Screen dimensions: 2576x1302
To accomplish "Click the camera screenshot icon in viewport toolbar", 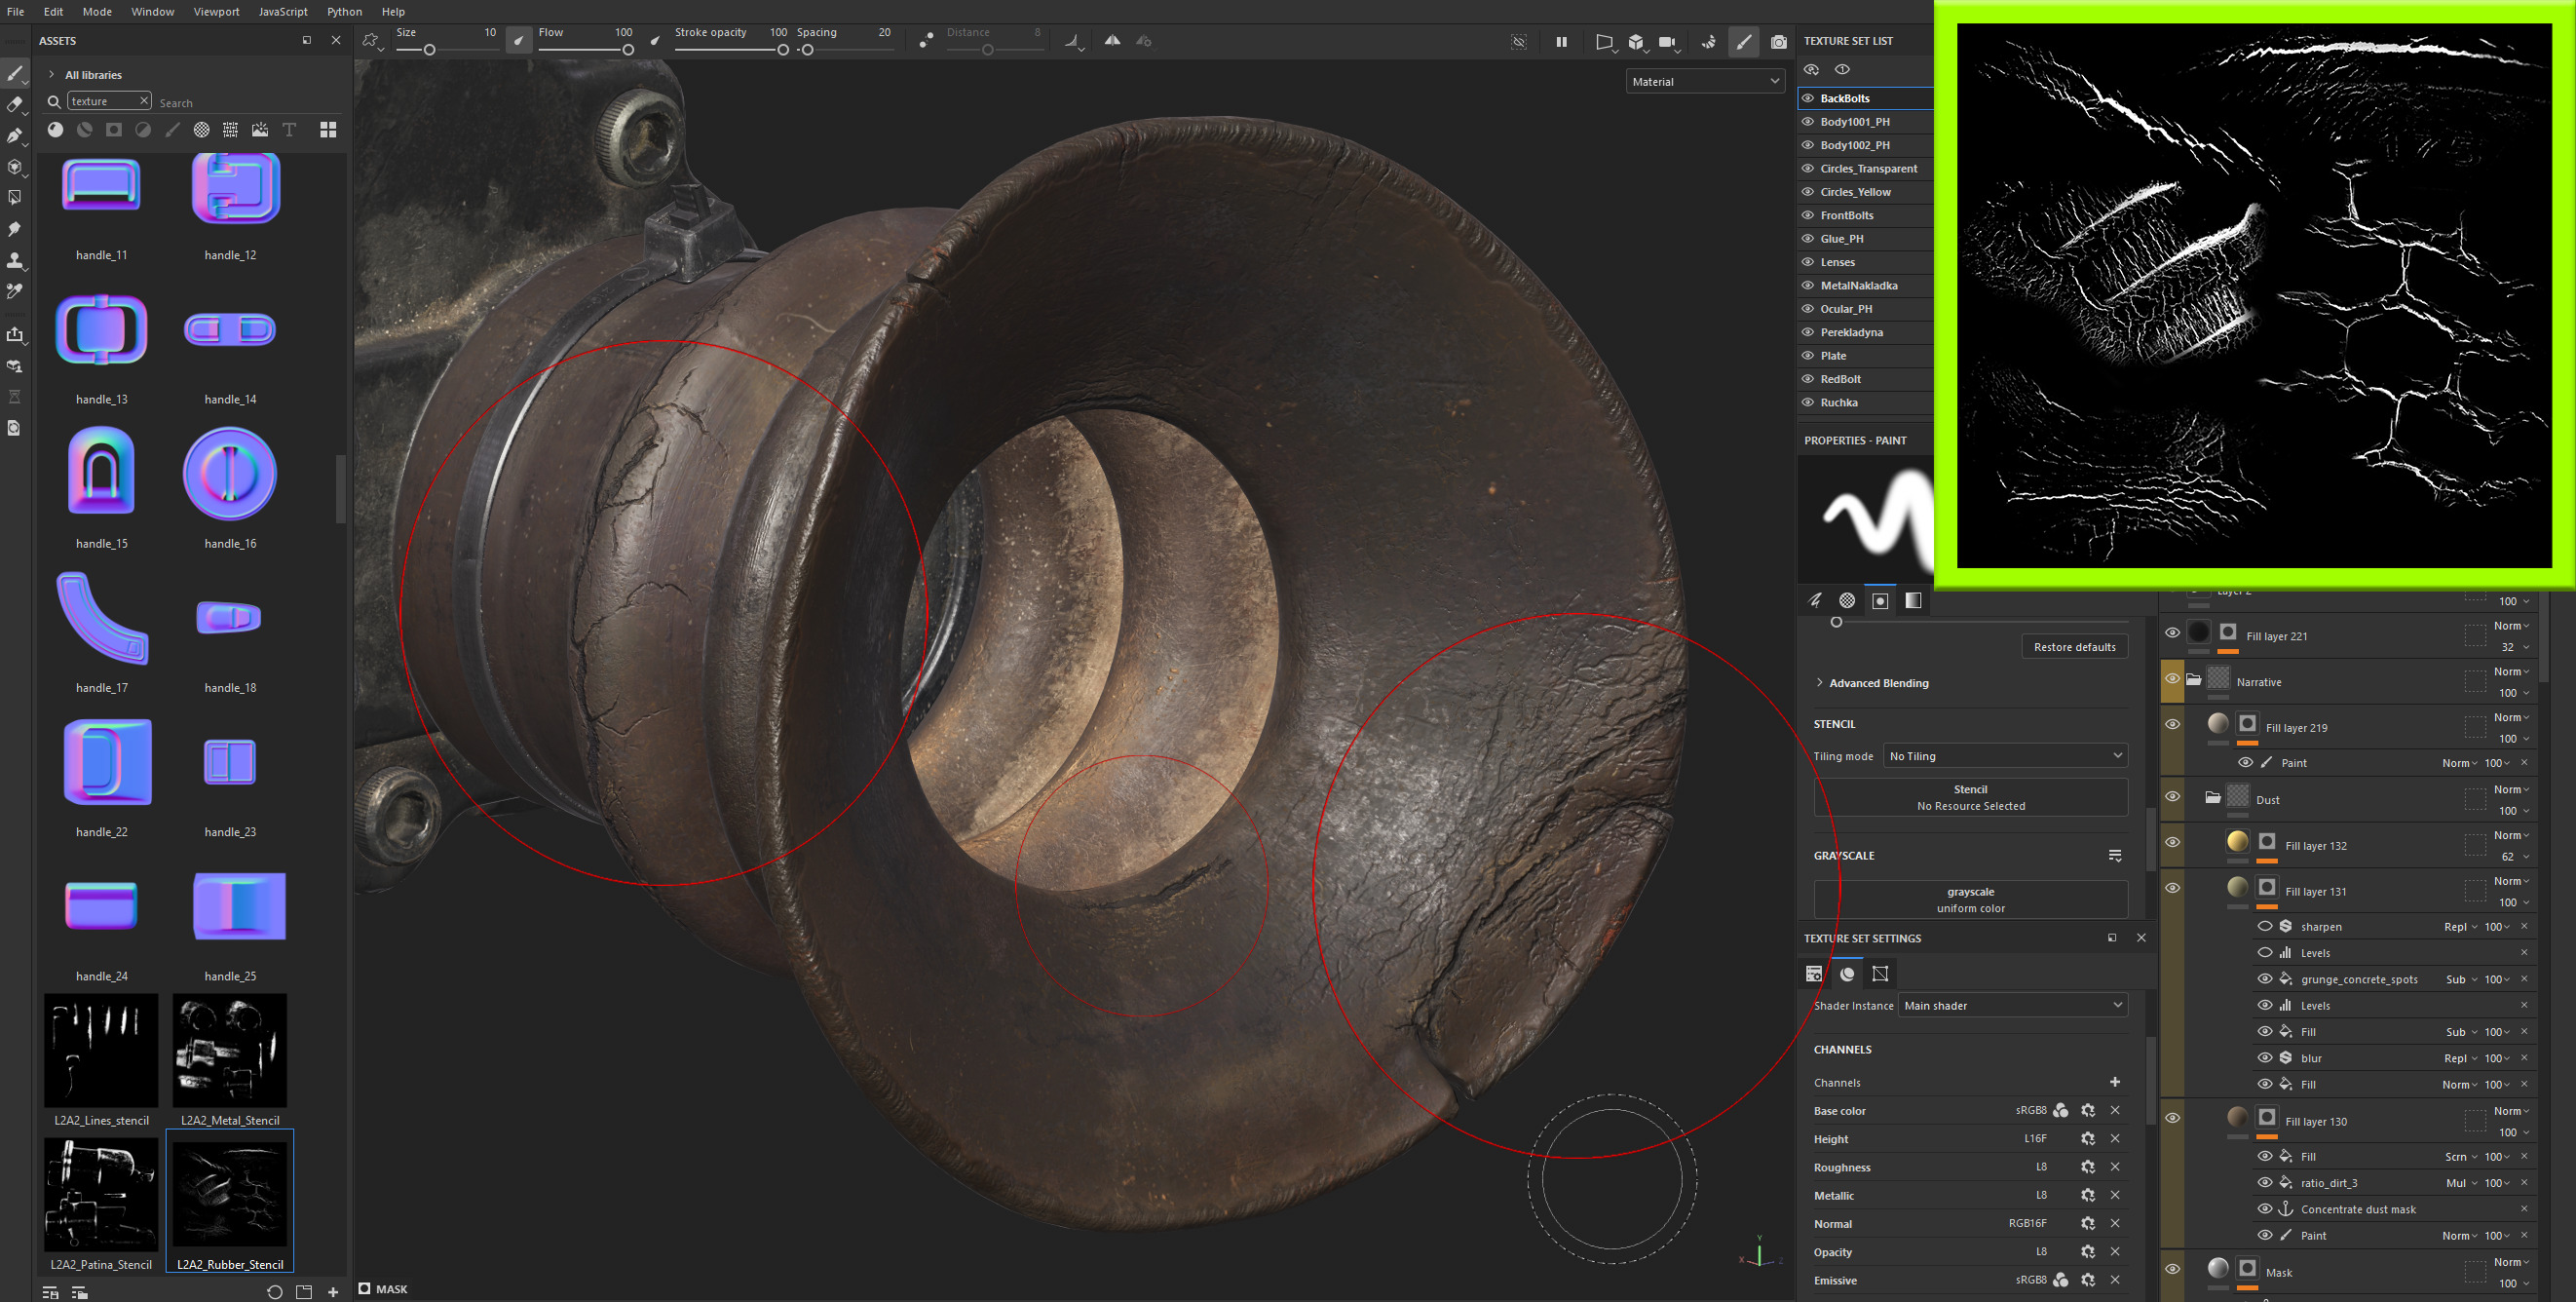I will point(1778,42).
